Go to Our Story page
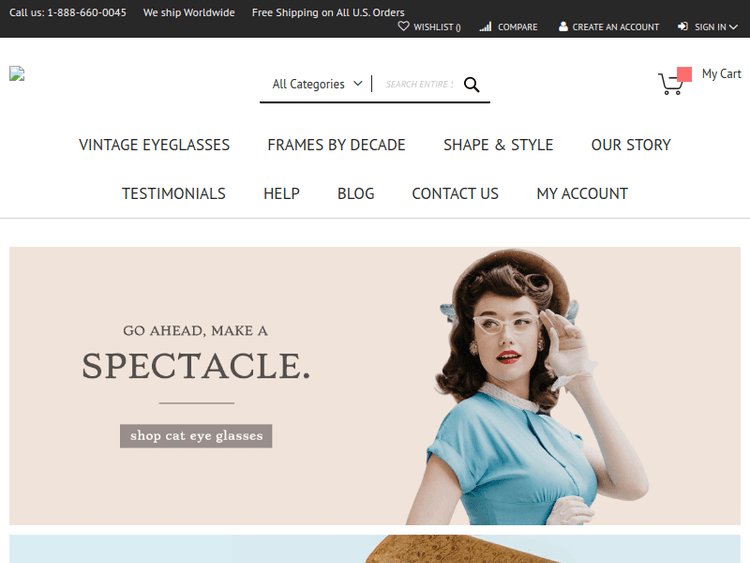The image size is (750, 563). pos(631,145)
